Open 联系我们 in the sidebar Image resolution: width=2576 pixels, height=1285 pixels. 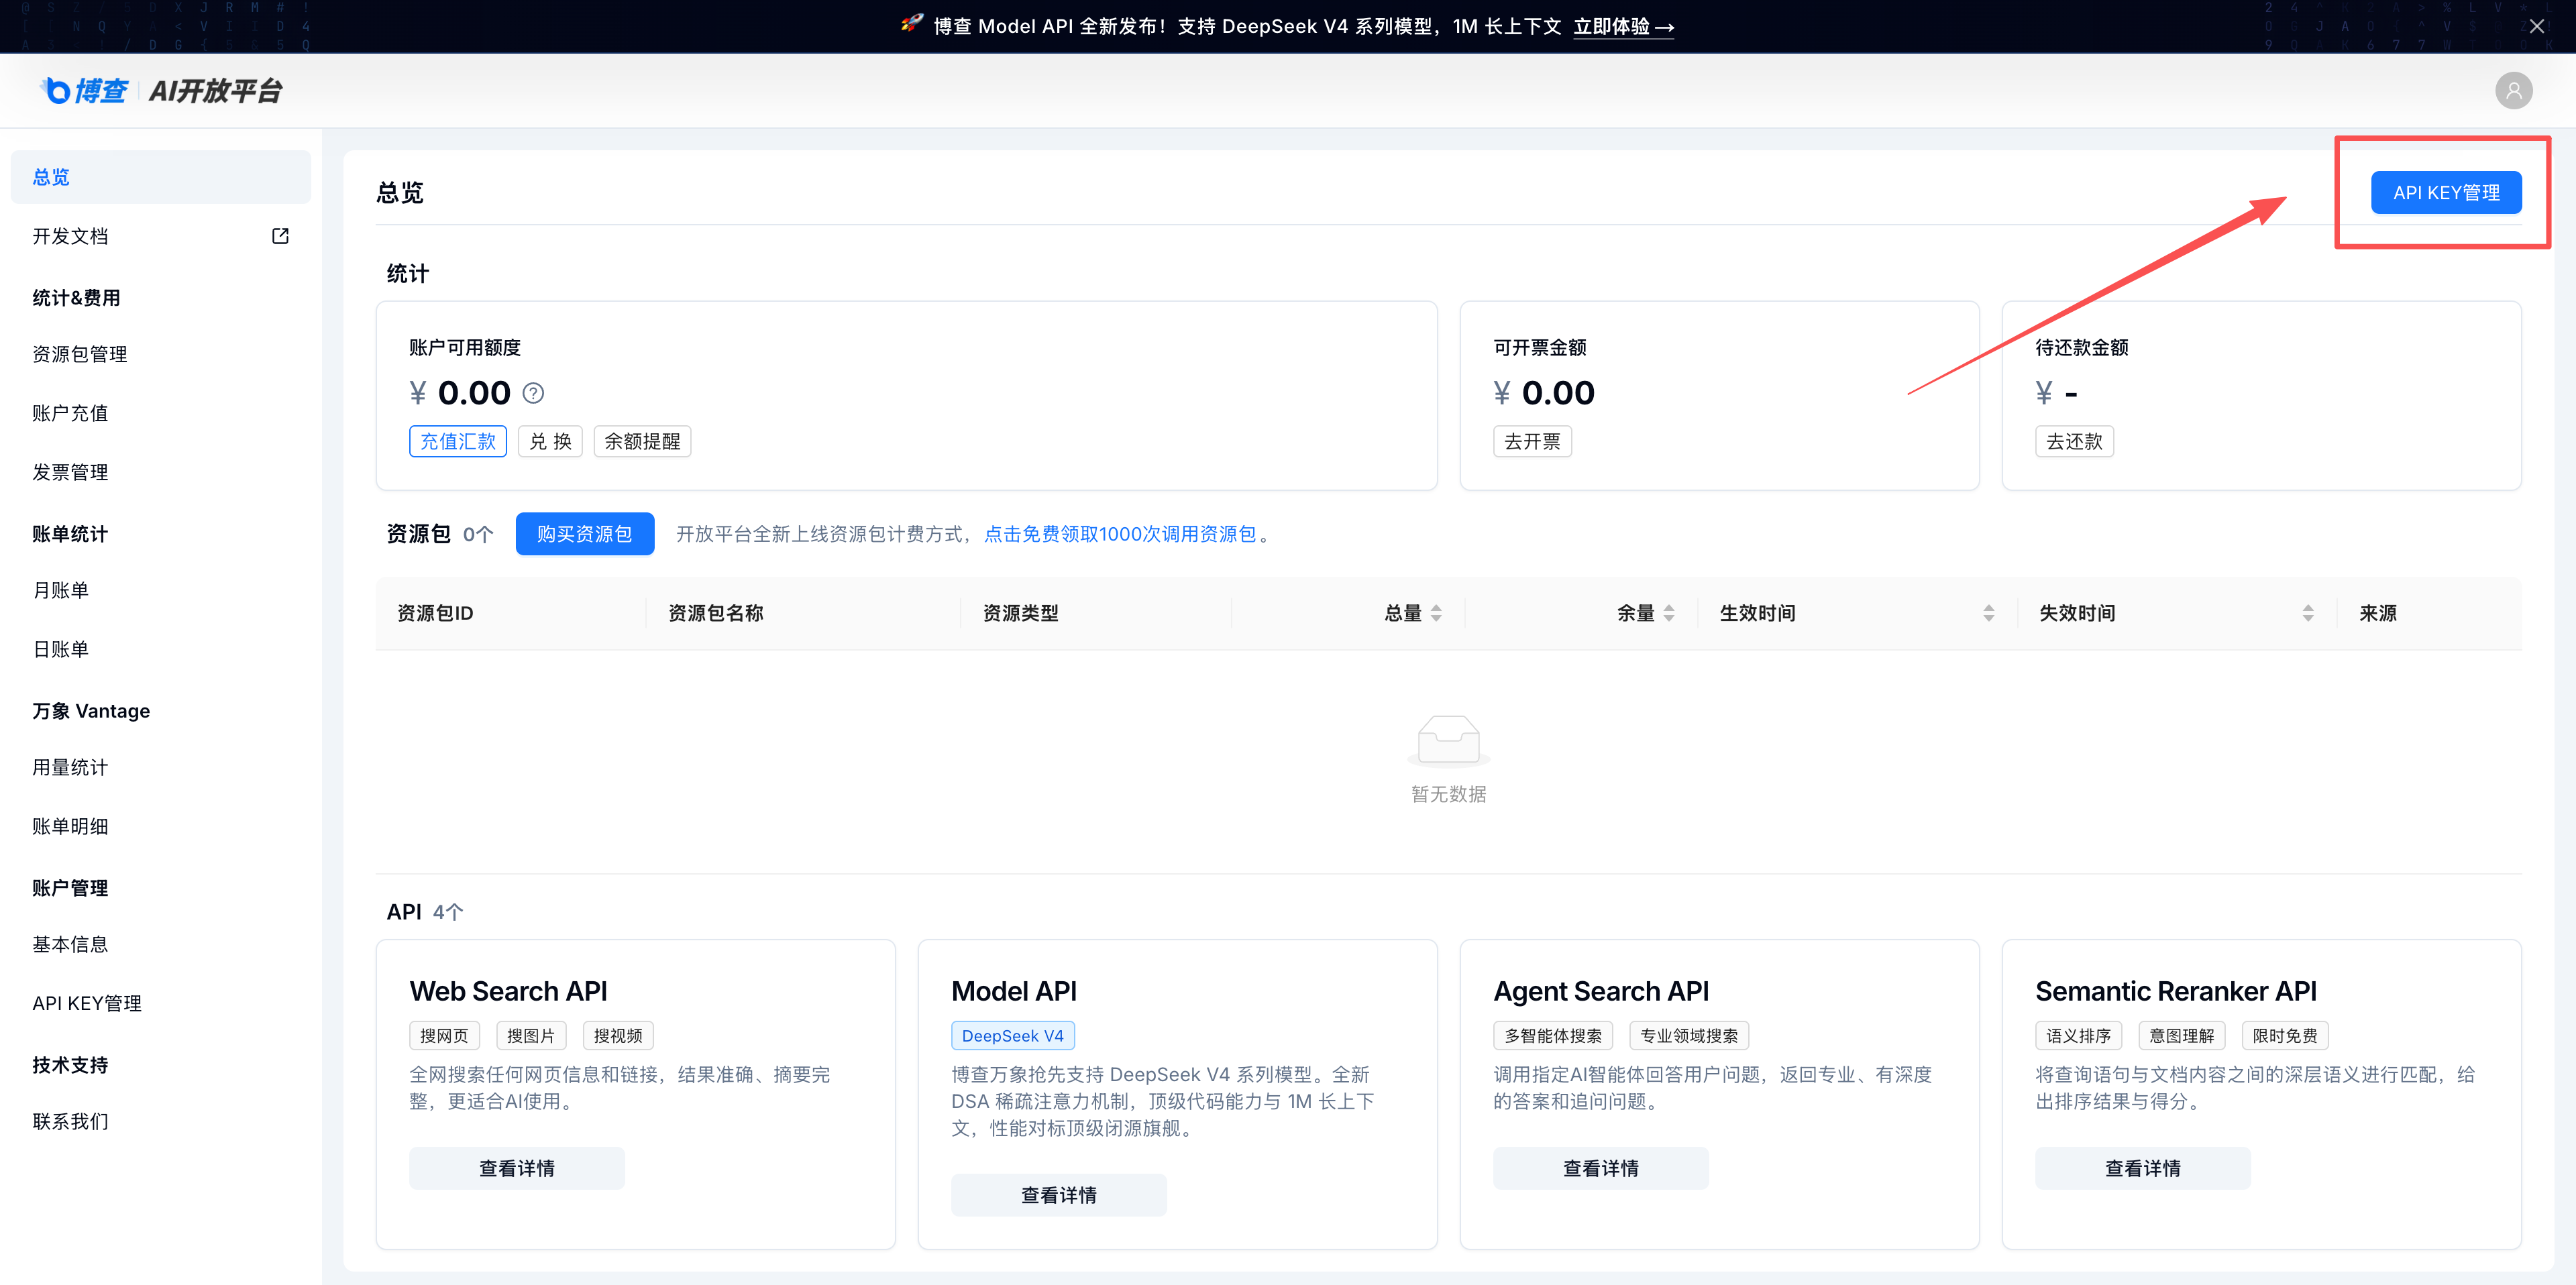(x=161, y=1121)
